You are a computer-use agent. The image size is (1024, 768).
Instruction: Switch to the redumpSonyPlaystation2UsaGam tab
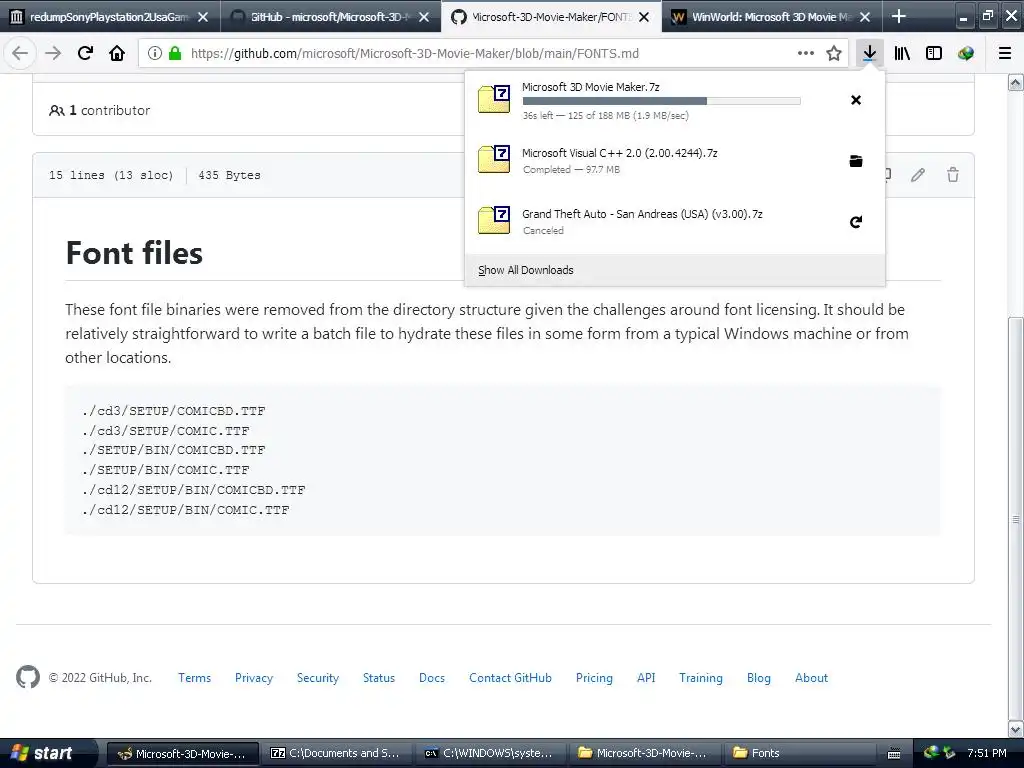[x=110, y=17]
